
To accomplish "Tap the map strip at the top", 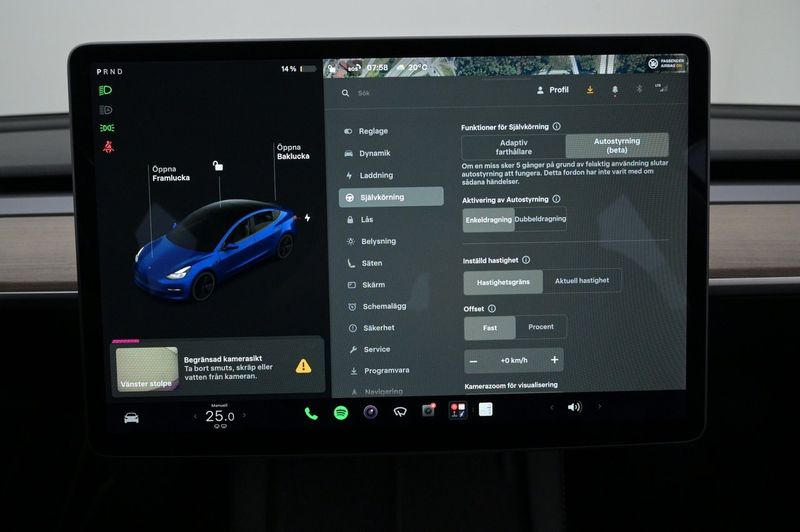I will point(505,66).
